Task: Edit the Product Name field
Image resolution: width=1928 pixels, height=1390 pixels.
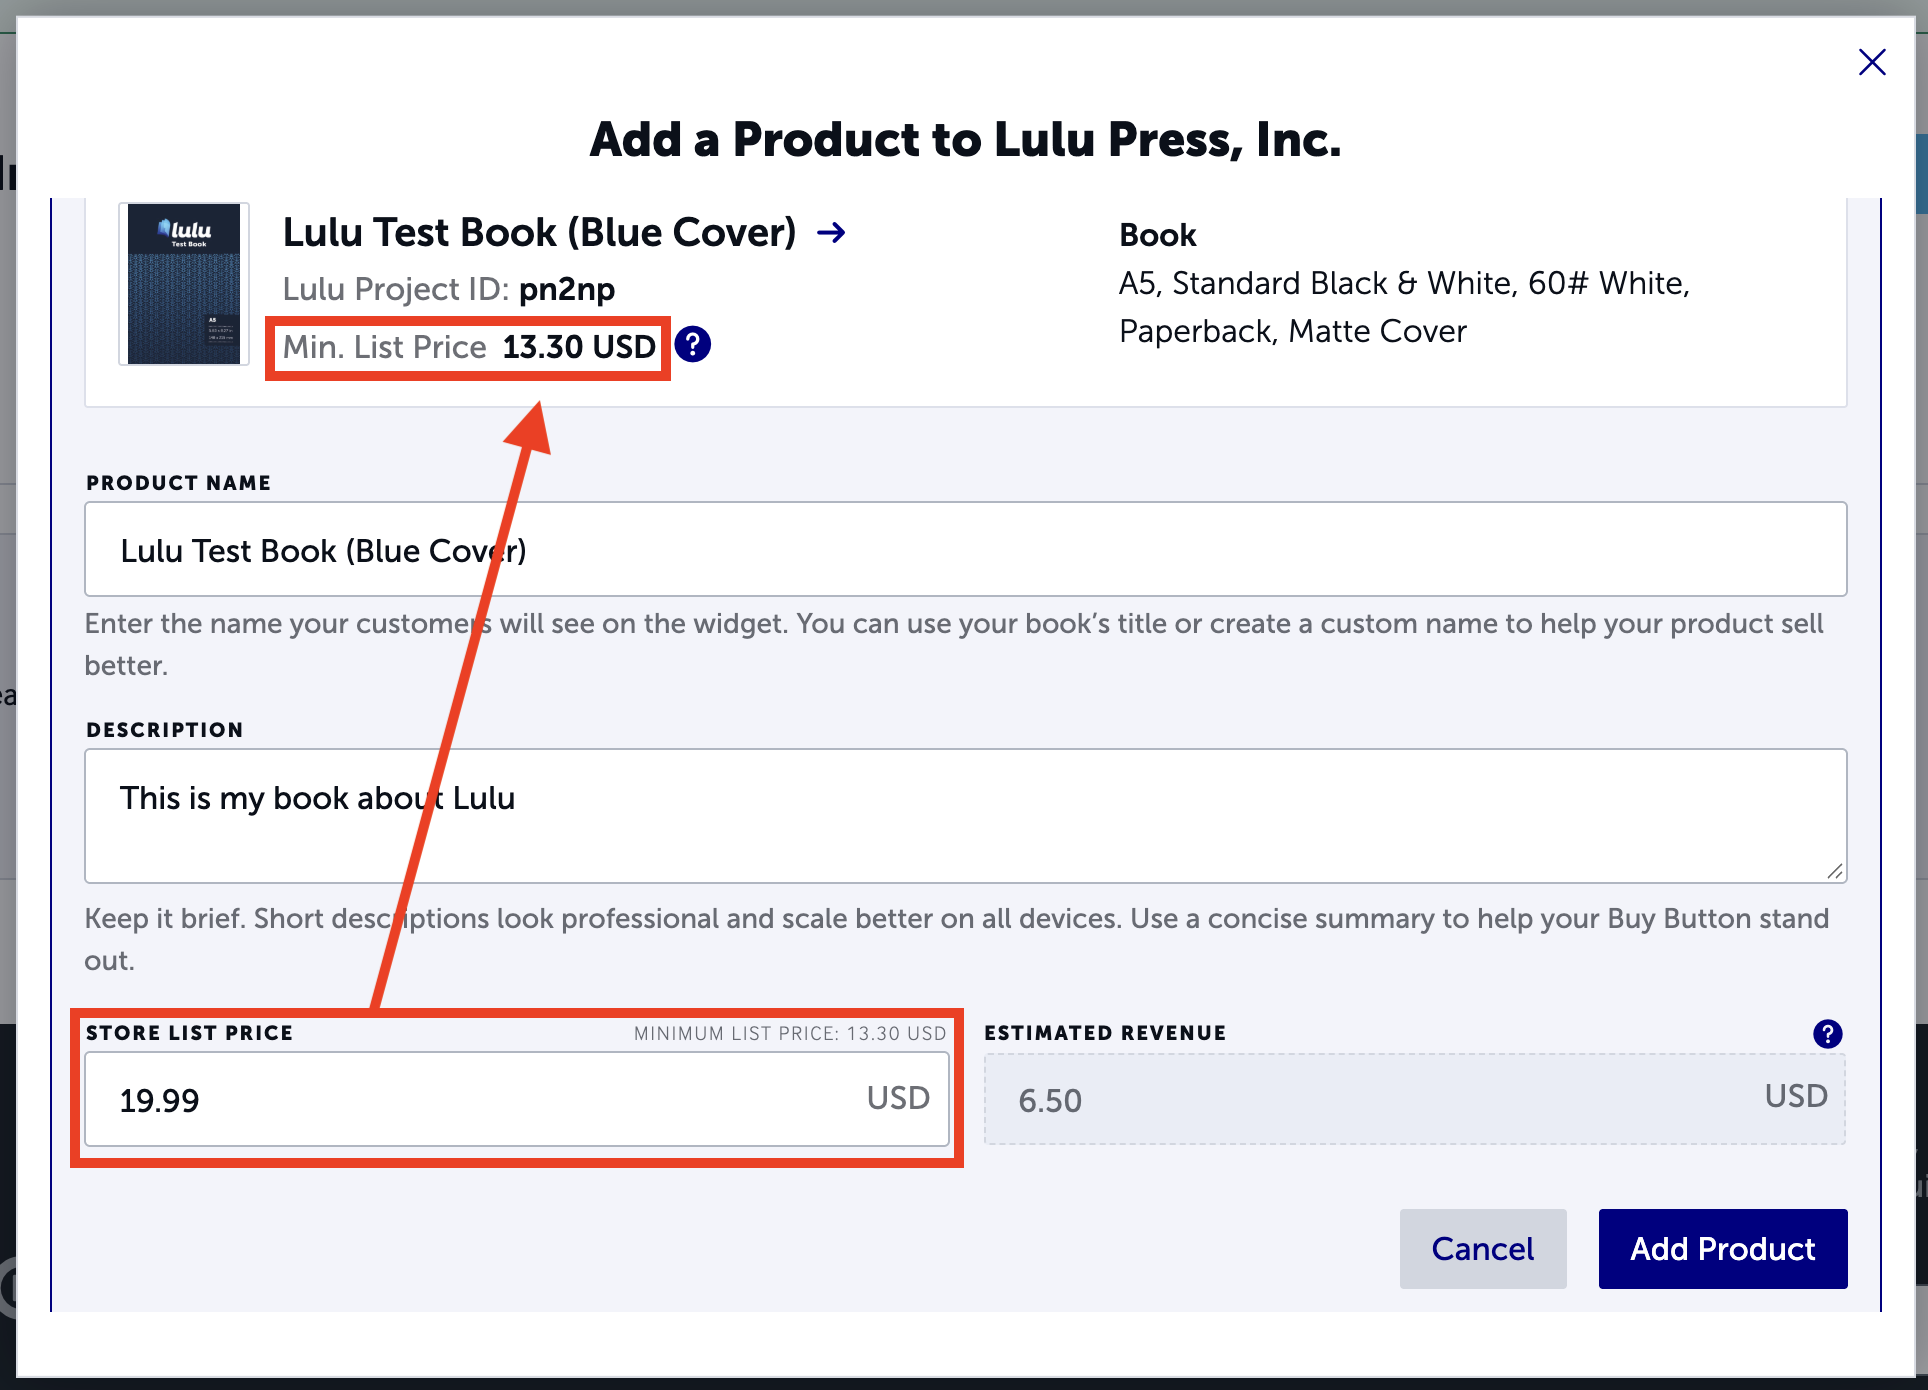Action: (965, 549)
